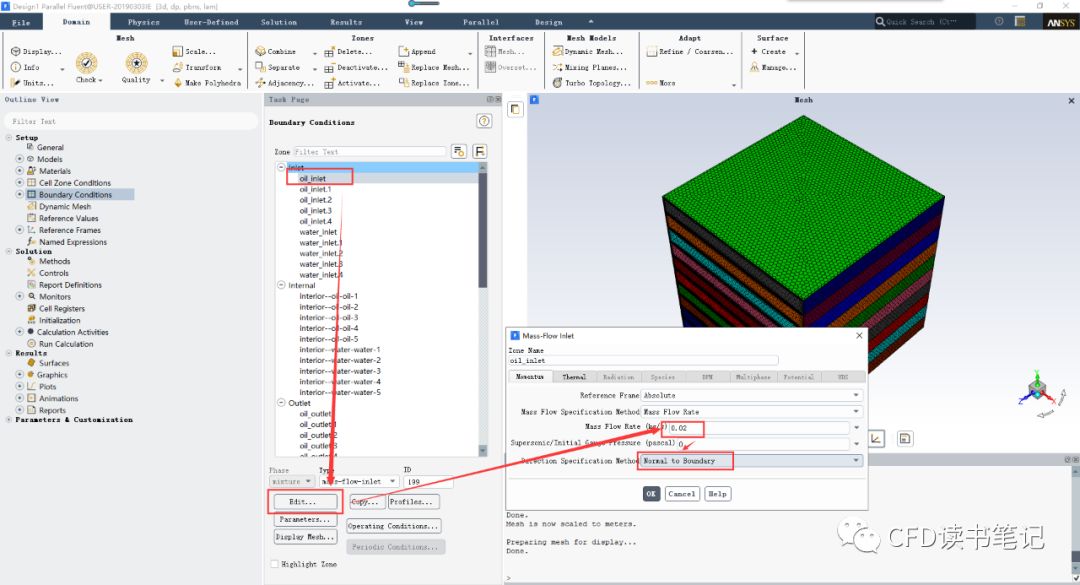Screen dimensions: 1080x585
Task: Select the Momentum tab in Mass-Flow Inlet
Action: (530, 377)
